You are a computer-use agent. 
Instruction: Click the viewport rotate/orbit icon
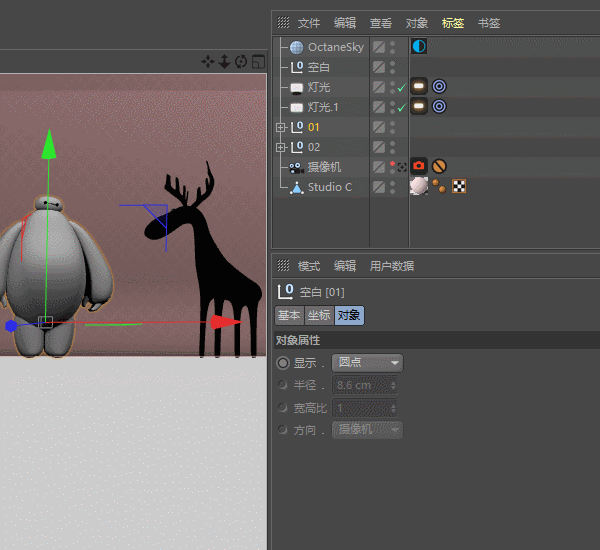coord(241,61)
